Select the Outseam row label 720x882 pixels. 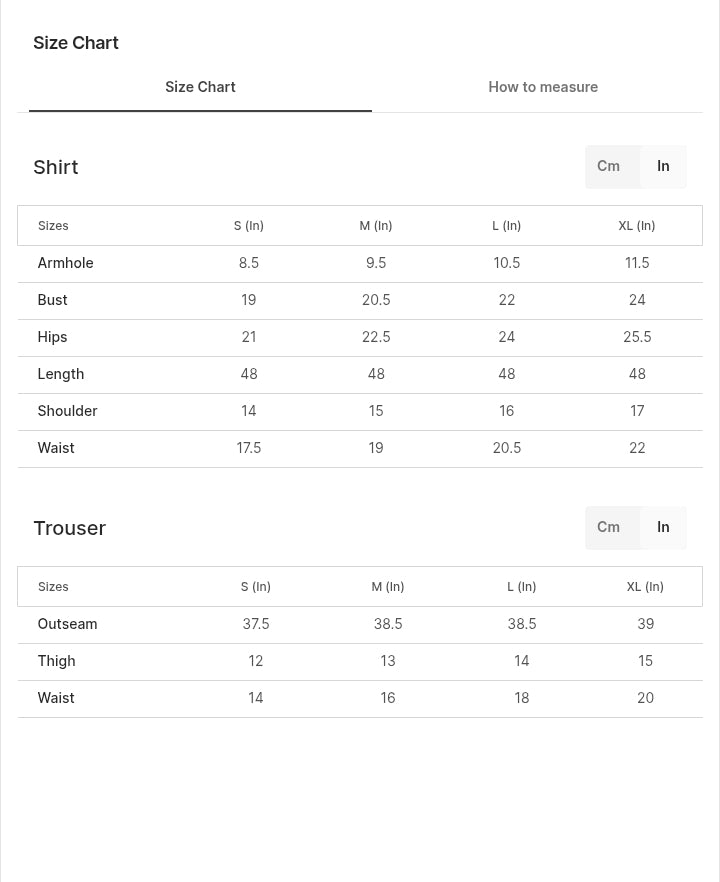click(x=68, y=624)
